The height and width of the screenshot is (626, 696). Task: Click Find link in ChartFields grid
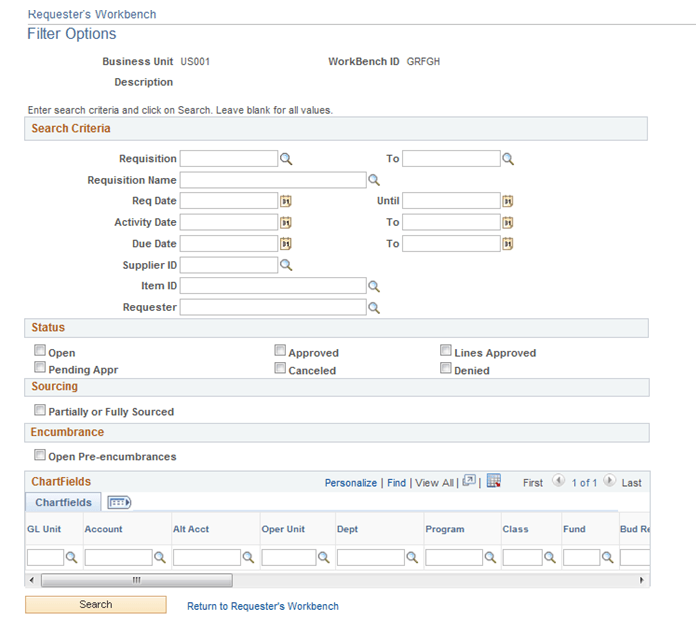point(396,483)
